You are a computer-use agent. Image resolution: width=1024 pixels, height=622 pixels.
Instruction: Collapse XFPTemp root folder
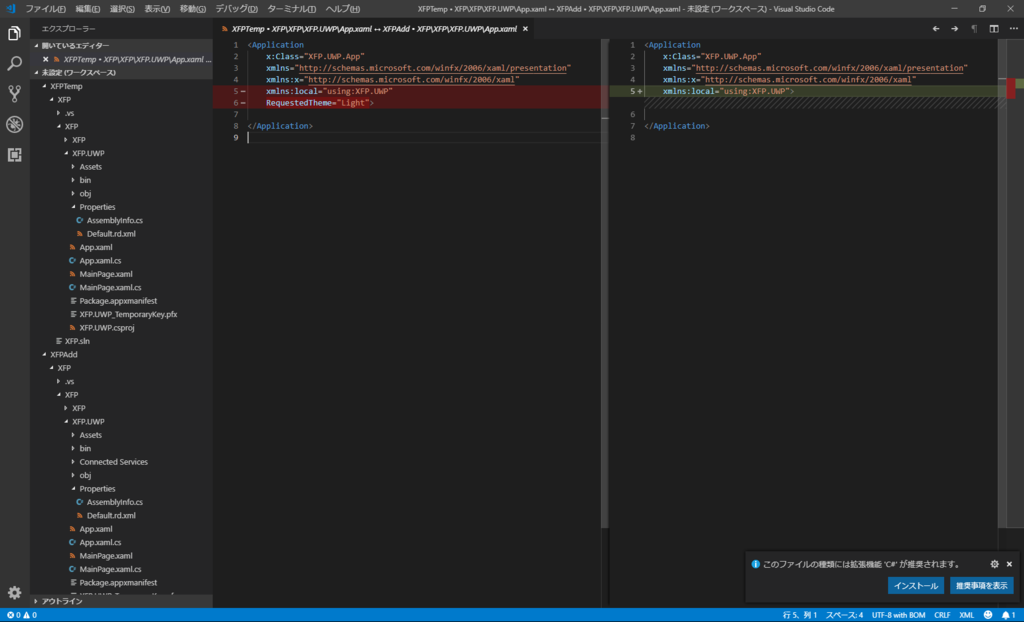(x=121, y=86)
